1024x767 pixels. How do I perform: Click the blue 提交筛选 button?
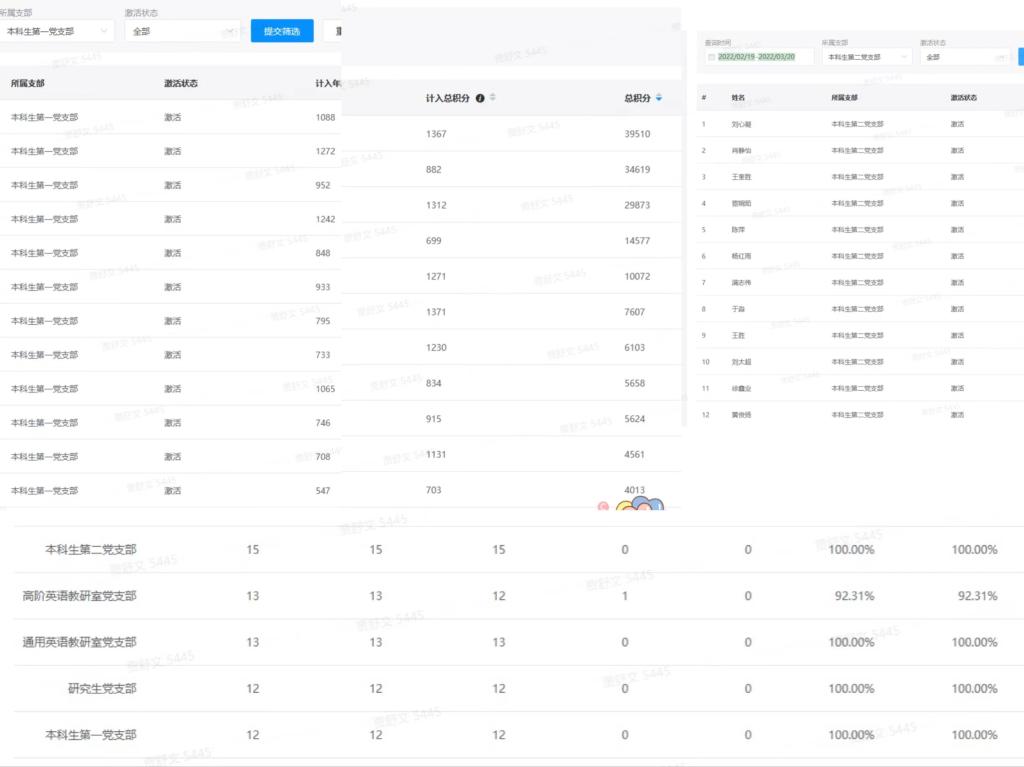pyautogui.click(x=282, y=31)
